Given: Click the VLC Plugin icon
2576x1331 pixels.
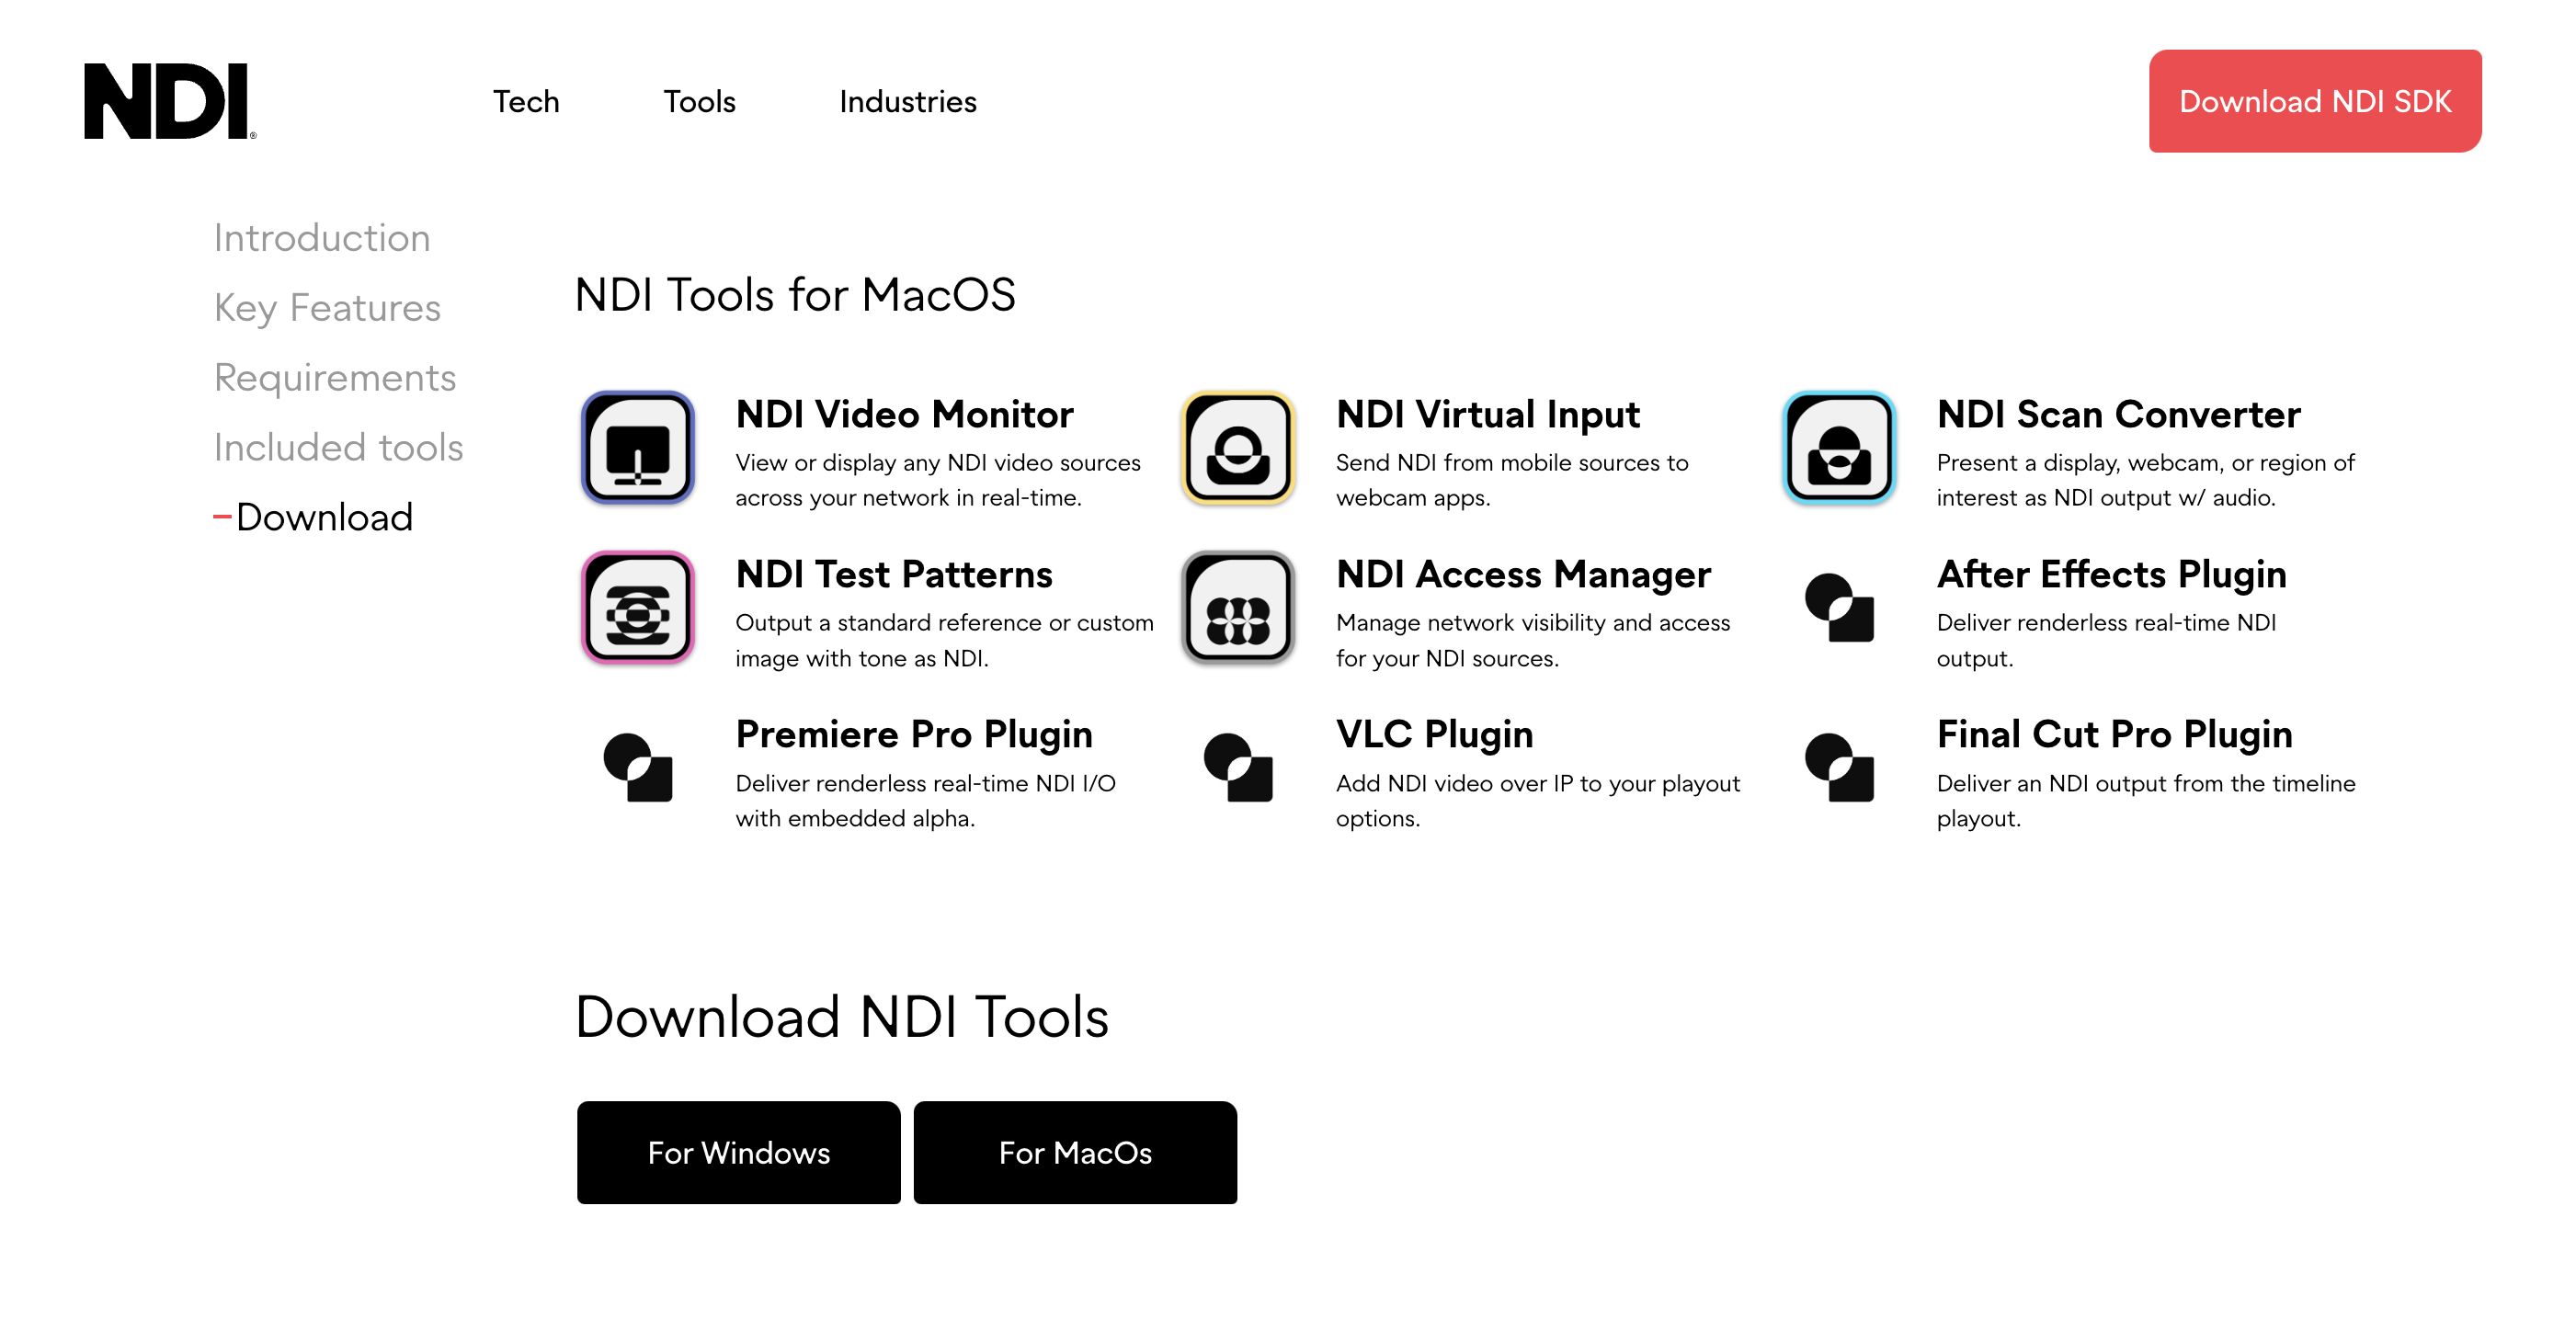Looking at the screenshot, I should coord(1238,767).
